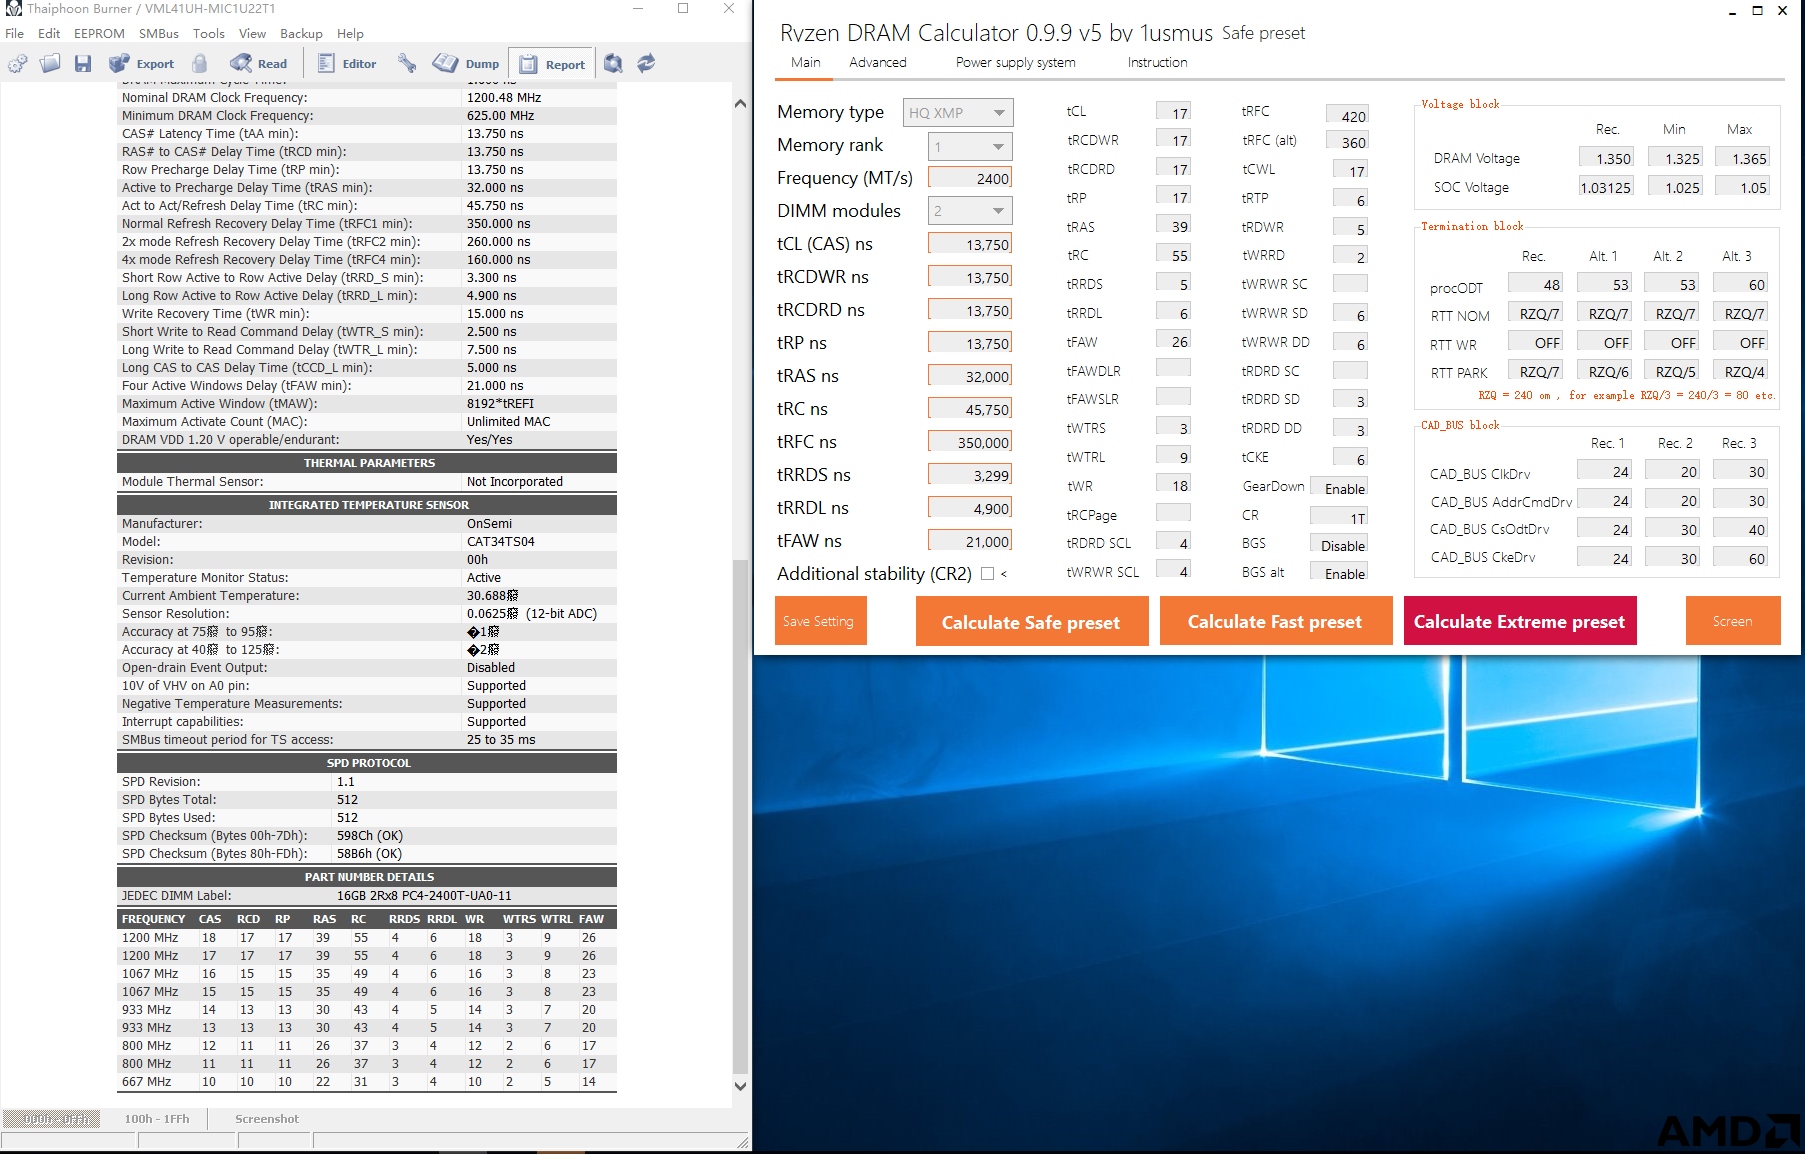Click the BGS Disable value field
1805x1154 pixels.
(x=1338, y=545)
